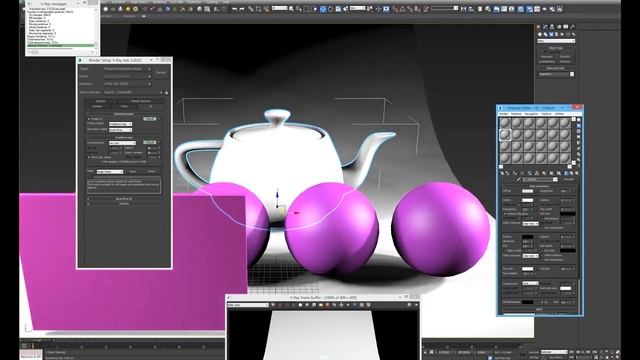Open Renderer dropdown in Render Setup

click(x=127, y=84)
